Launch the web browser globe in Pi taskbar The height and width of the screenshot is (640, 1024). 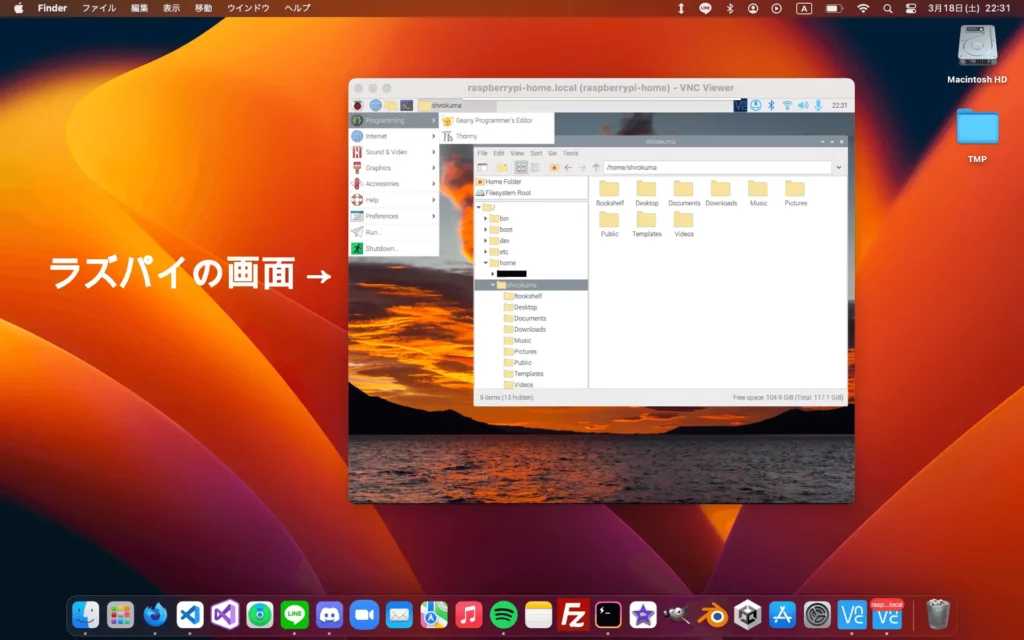point(375,105)
